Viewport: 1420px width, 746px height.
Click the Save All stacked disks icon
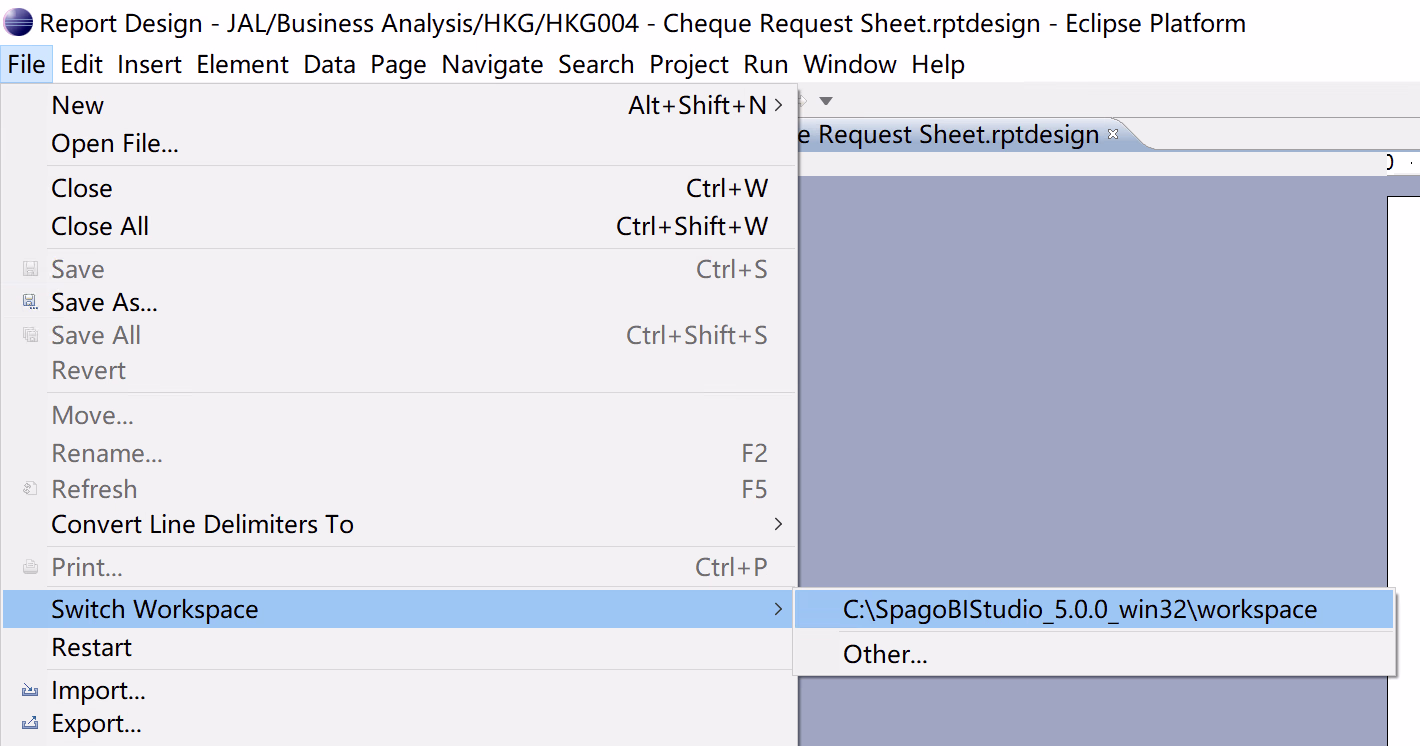[x=30, y=336]
